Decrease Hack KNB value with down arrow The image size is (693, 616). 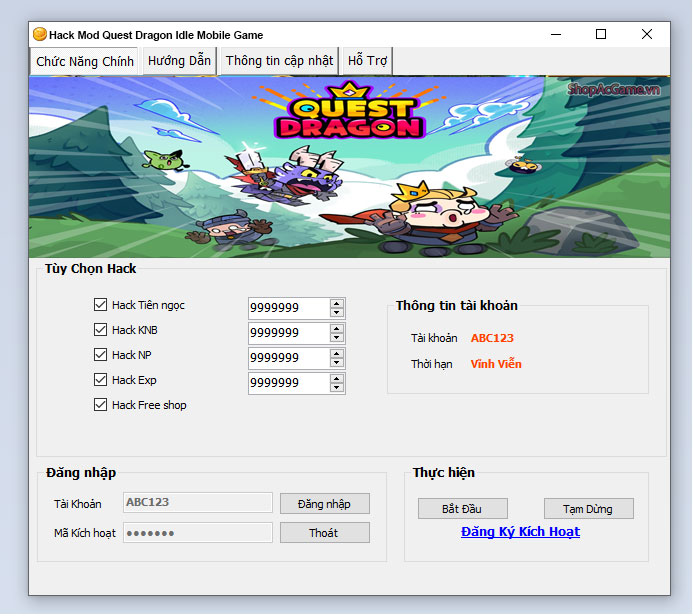click(x=337, y=338)
